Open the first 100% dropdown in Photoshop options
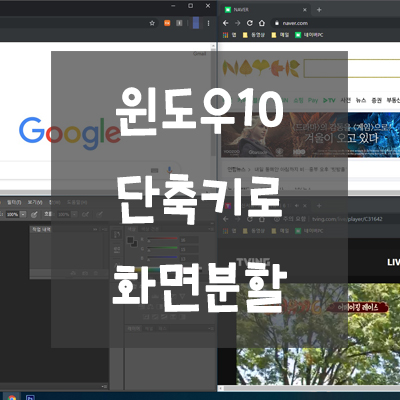The height and width of the screenshot is (400, 400). [x=23, y=214]
